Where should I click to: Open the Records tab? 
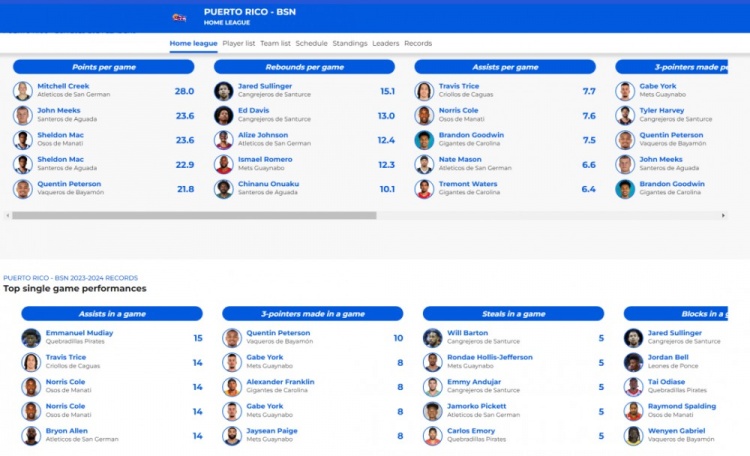pos(418,44)
